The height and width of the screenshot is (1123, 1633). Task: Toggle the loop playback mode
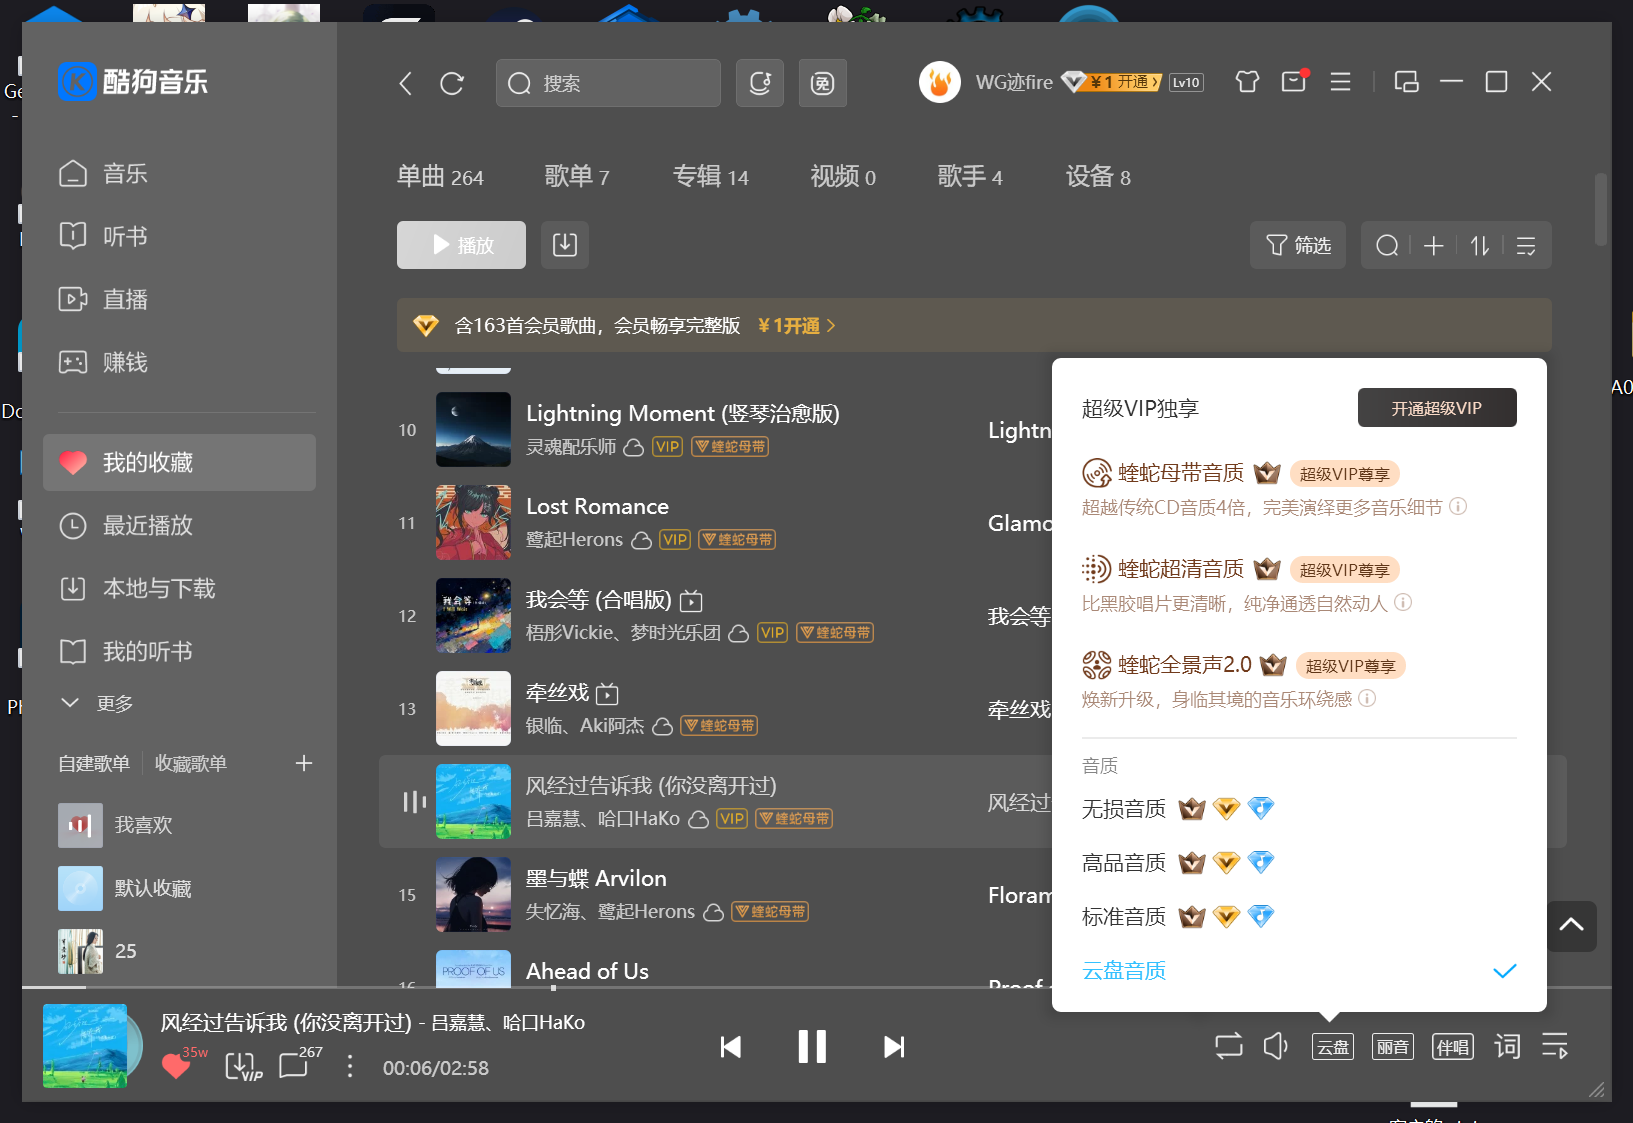coord(1228,1047)
